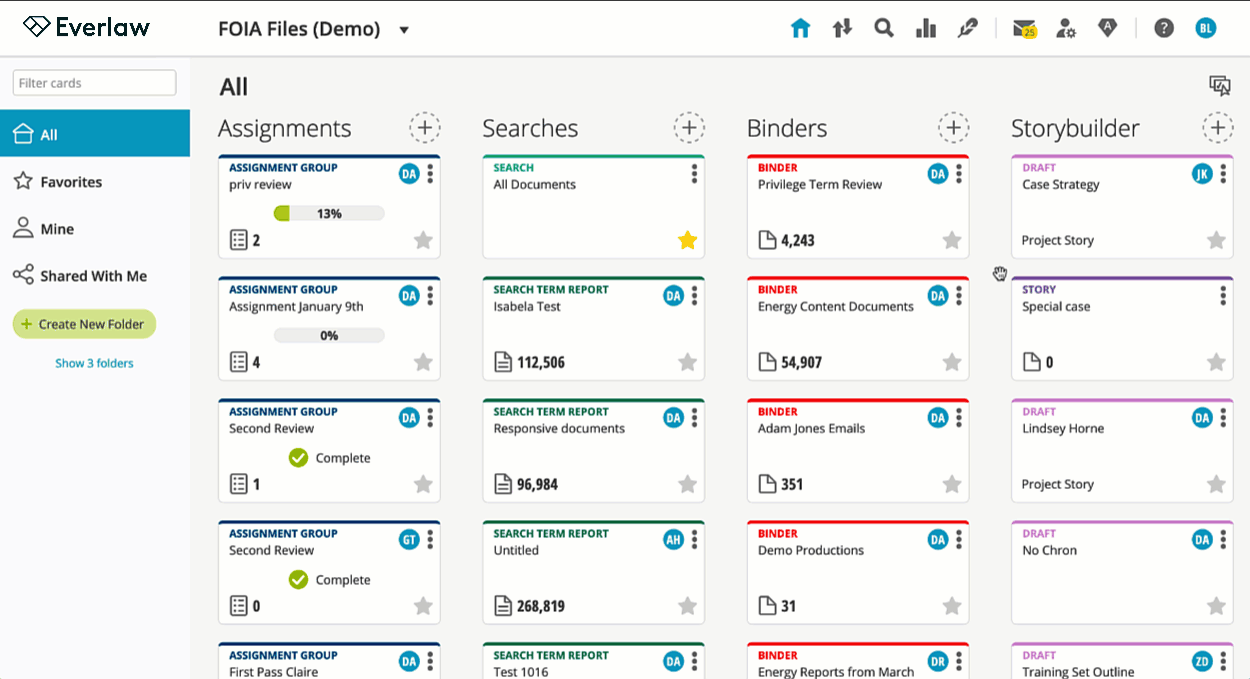The height and width of the screenshot is (679, 1250).
Task: Click the uploads and transfers arrows icon
Action: click(x=842, y=28)
